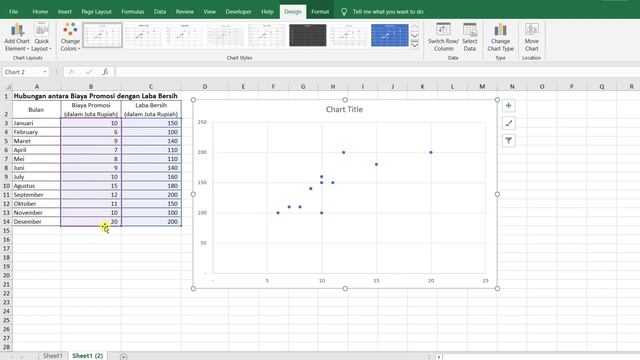Click the formula bar cancel icon

pyautogui.click(x=71, y=72)
